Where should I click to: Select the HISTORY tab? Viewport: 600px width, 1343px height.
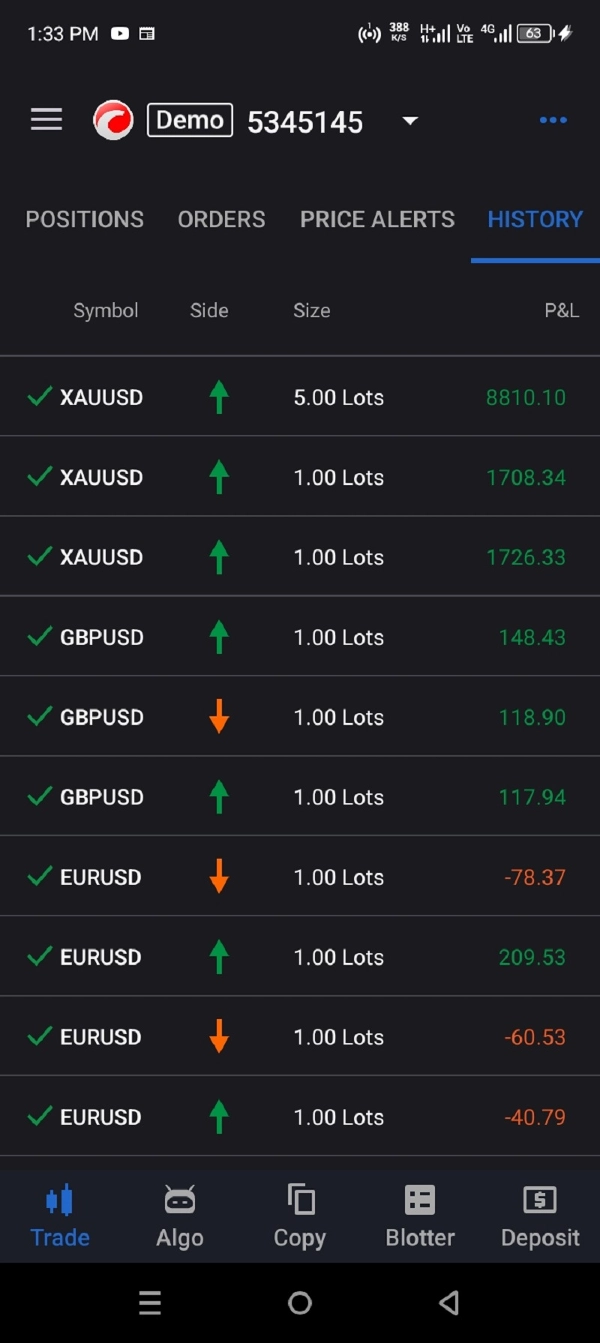point(535,219)
